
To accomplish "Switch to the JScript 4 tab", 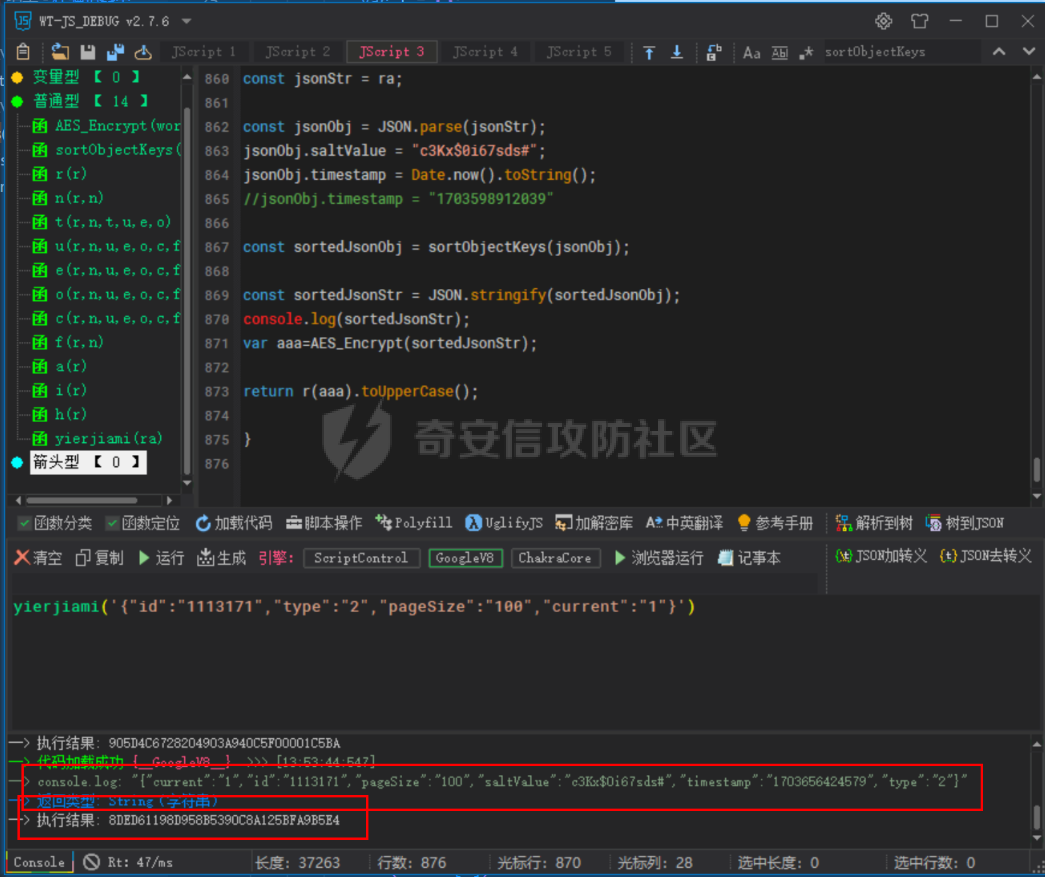I will click(485, 52).
